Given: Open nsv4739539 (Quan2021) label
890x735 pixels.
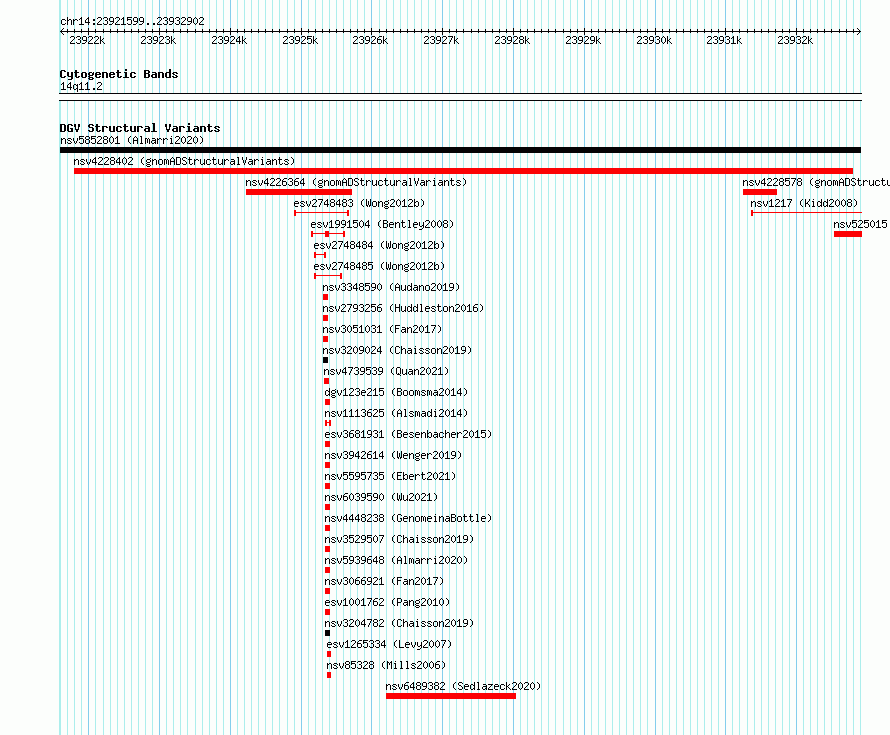Looking at the screenshot, I should point(387,371).
